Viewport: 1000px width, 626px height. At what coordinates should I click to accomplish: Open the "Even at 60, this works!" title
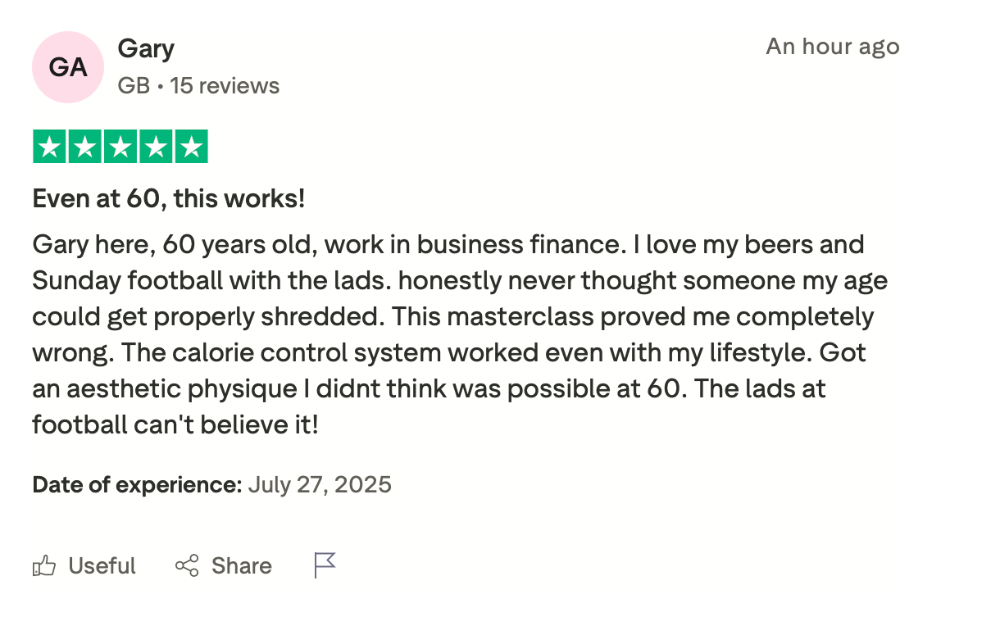pyautogui.click(x=169, y=198)
